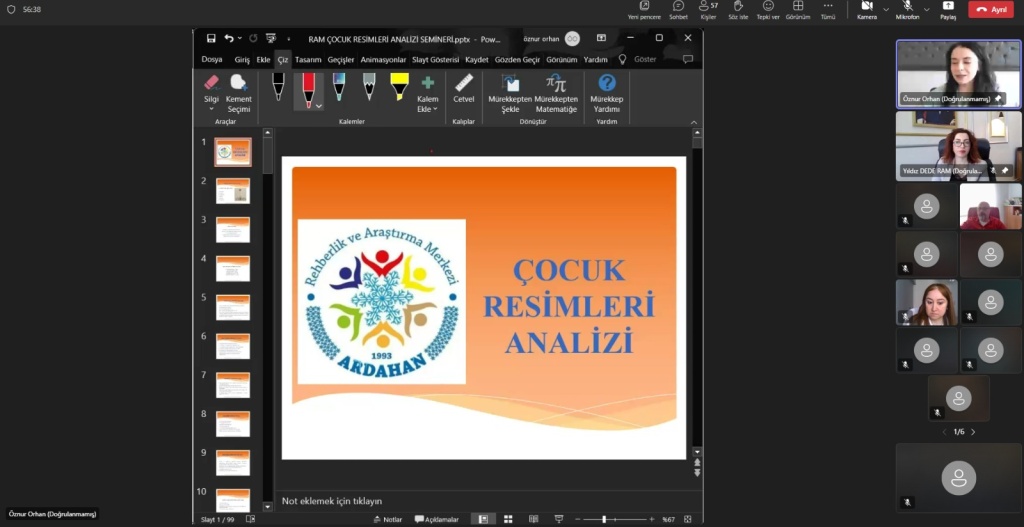Open the Slayt Gösterisi tab
This screenshot has height=527, width=1024.
point(436,59)
